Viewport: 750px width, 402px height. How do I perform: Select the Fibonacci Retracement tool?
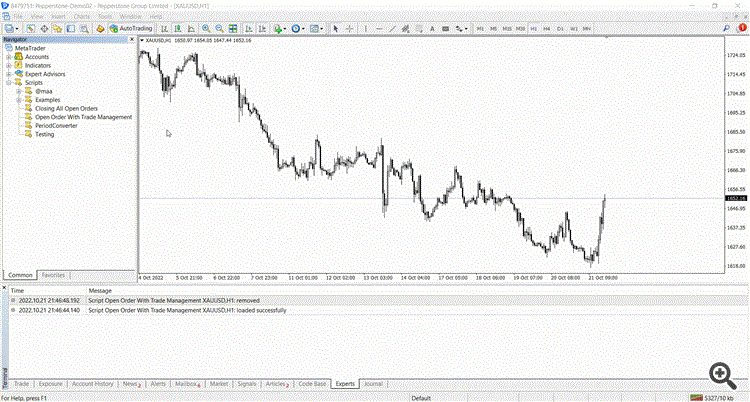pos(419,29)
